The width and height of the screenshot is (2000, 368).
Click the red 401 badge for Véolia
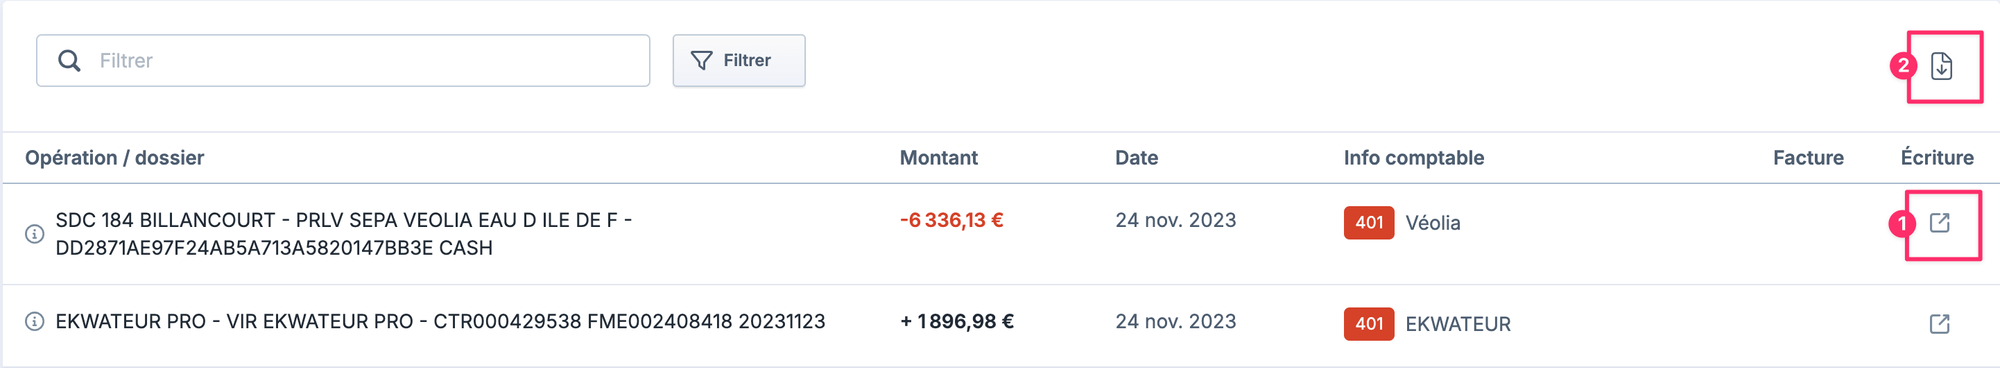tap(1369, 223)
